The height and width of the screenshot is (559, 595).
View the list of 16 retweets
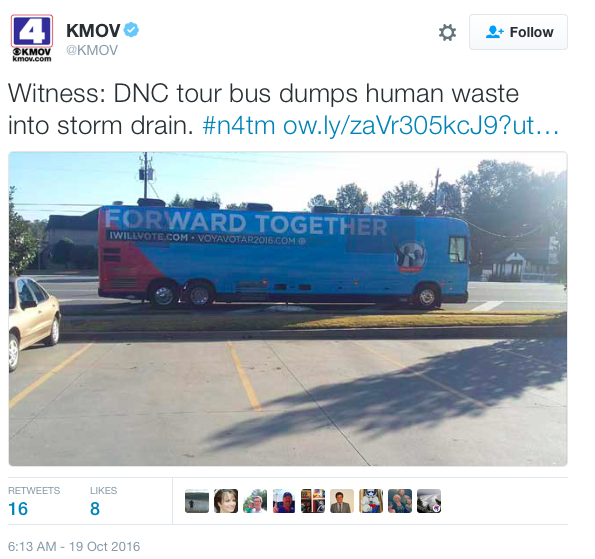[34, 501]
